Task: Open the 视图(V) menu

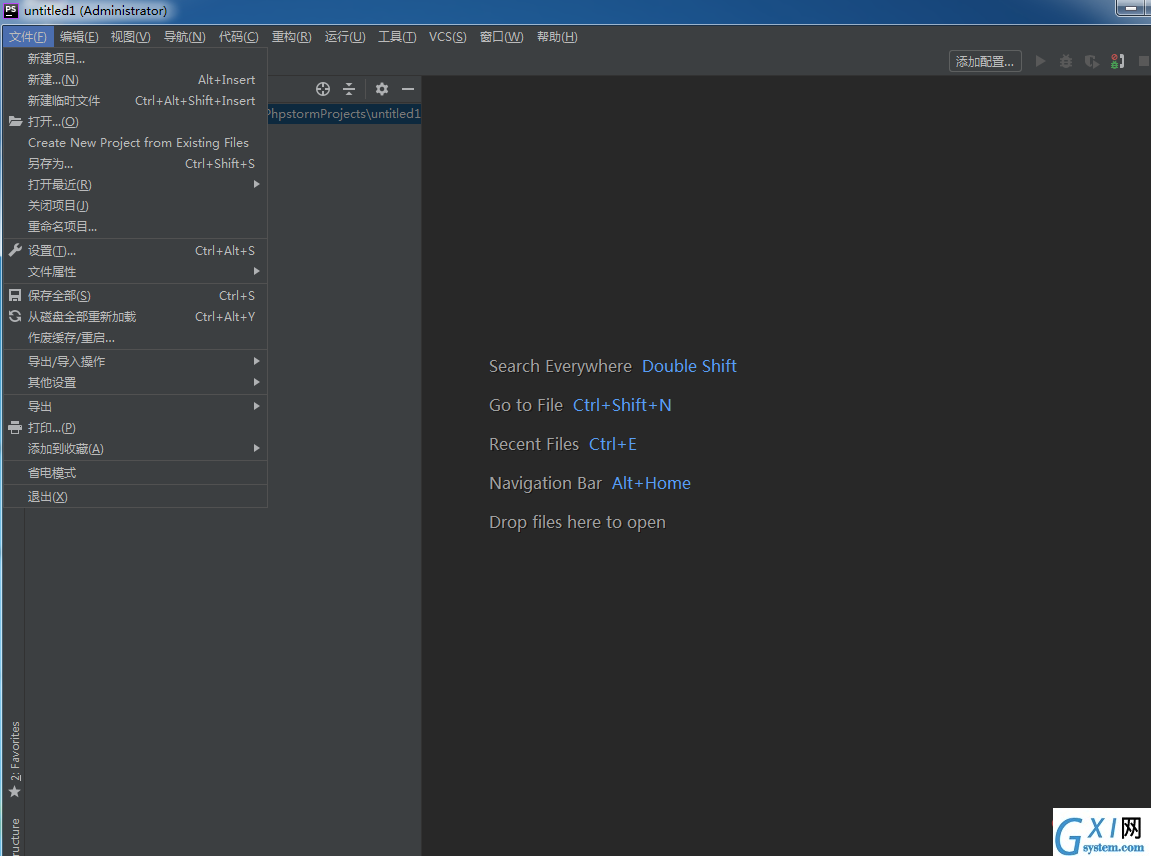Action: coord(131,37)
